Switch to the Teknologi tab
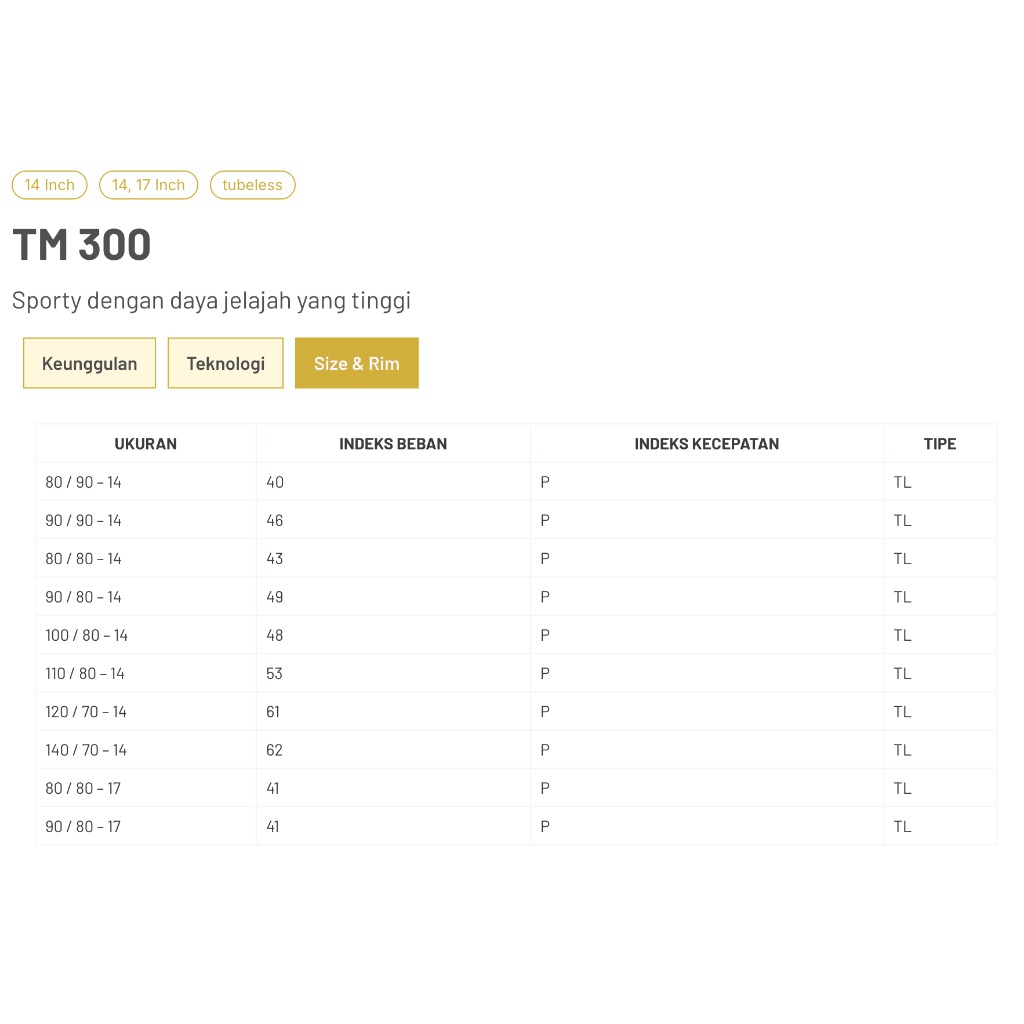This screenshot has height=1024, width=1024. click(x=225, y=363)
